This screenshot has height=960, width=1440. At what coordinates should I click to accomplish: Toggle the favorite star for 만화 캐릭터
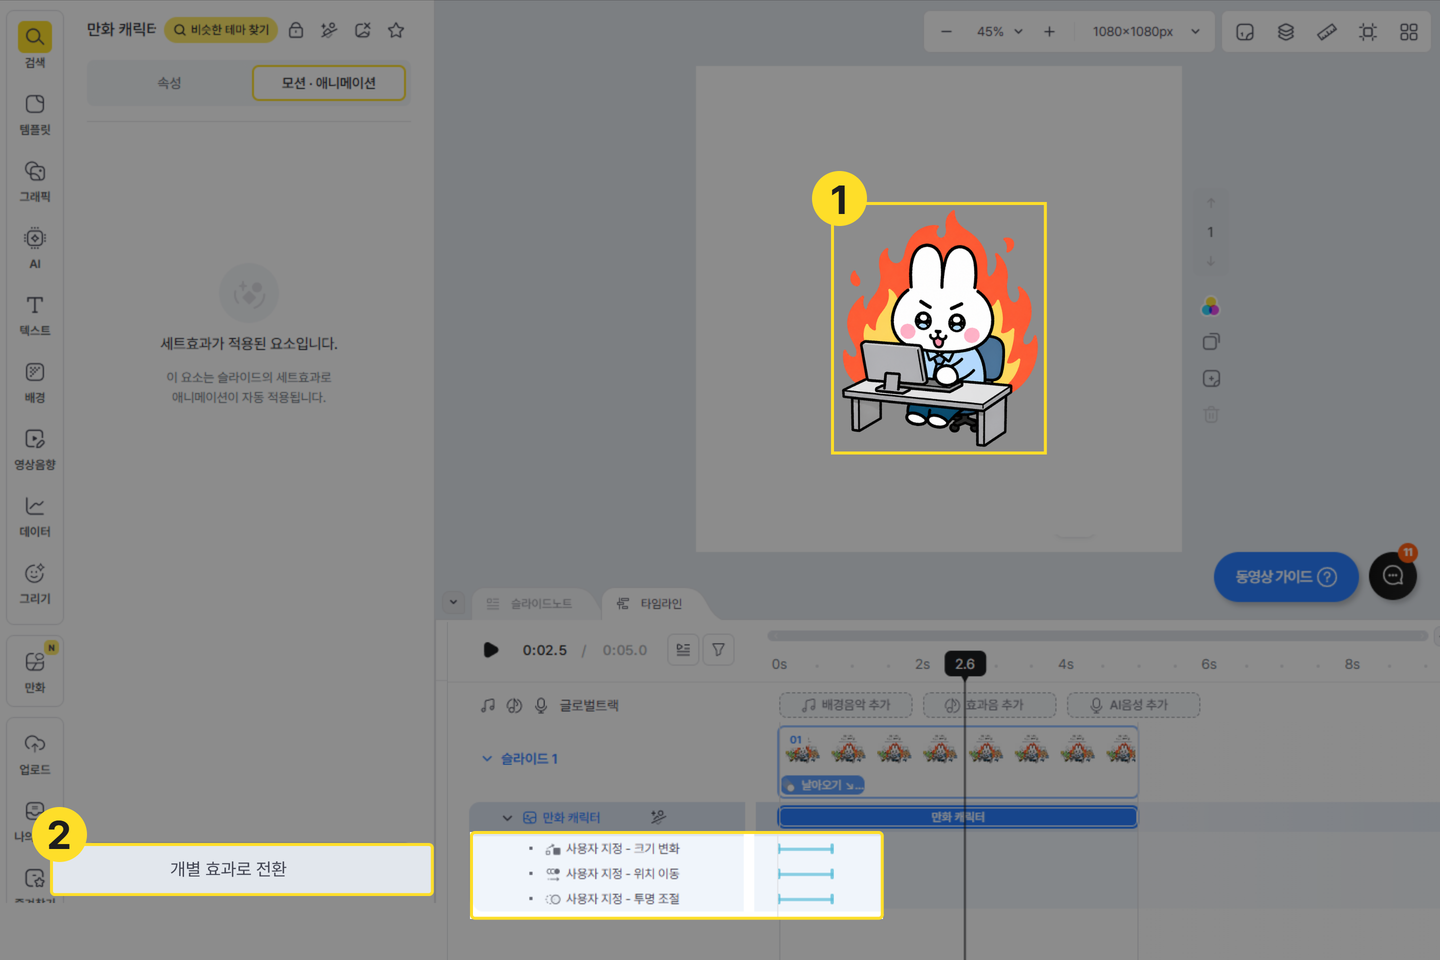point(396,30)
